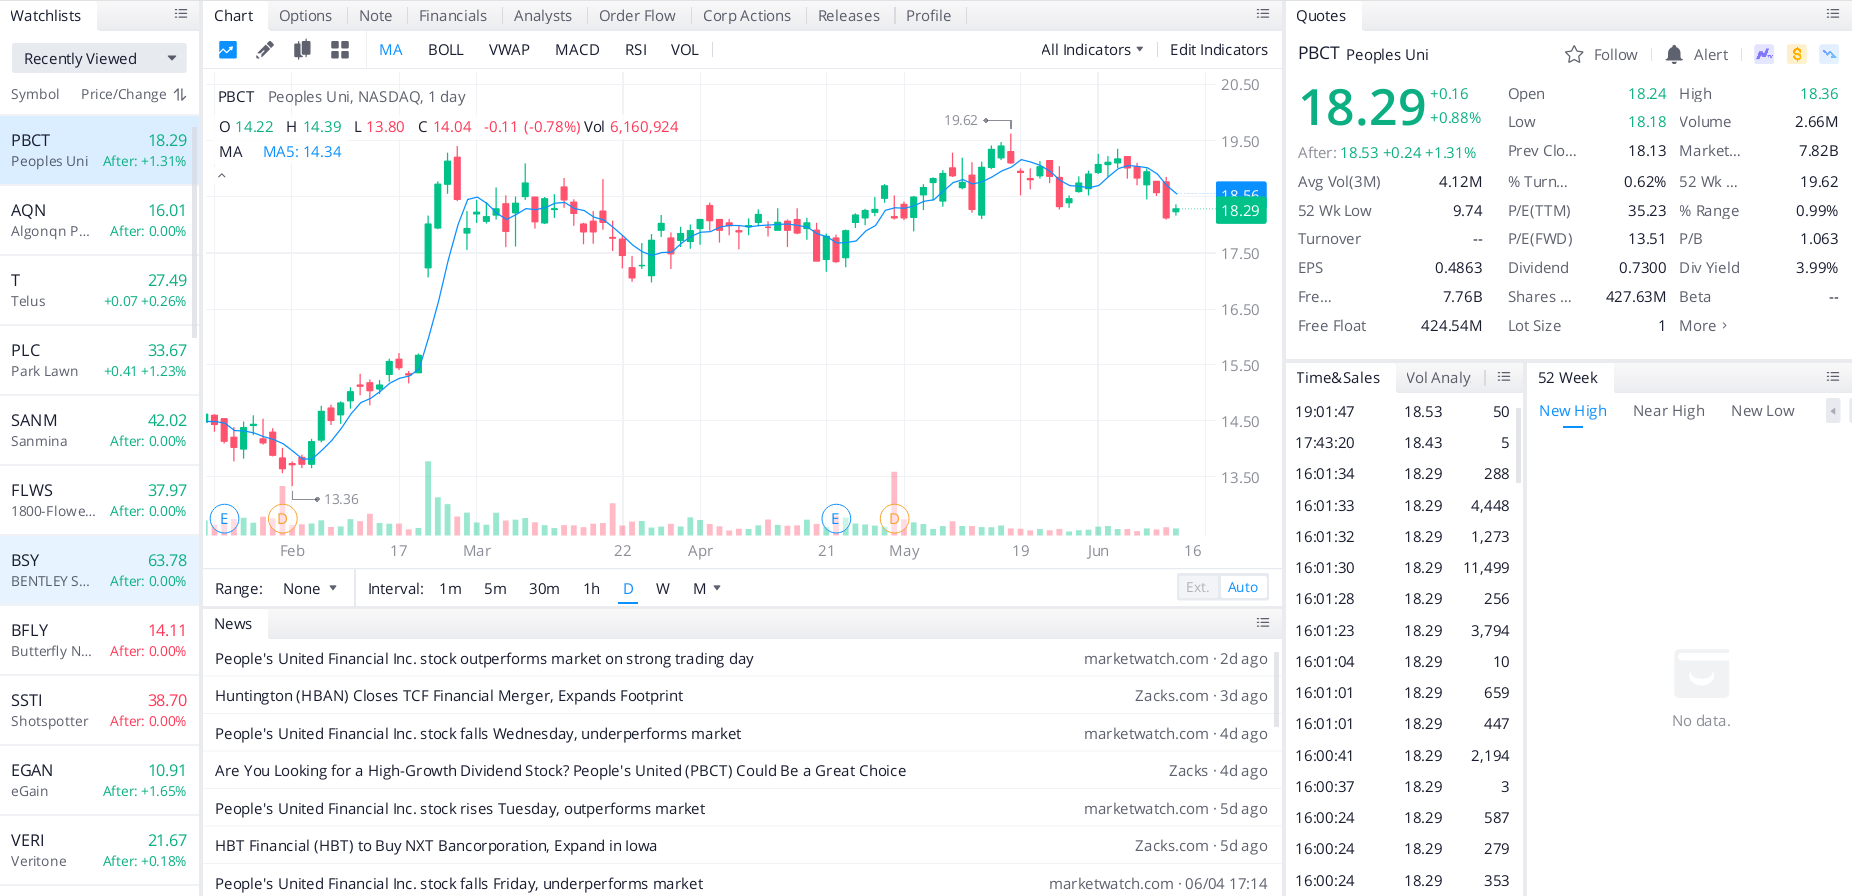Toggle the MACD indicator

(577, 50)
